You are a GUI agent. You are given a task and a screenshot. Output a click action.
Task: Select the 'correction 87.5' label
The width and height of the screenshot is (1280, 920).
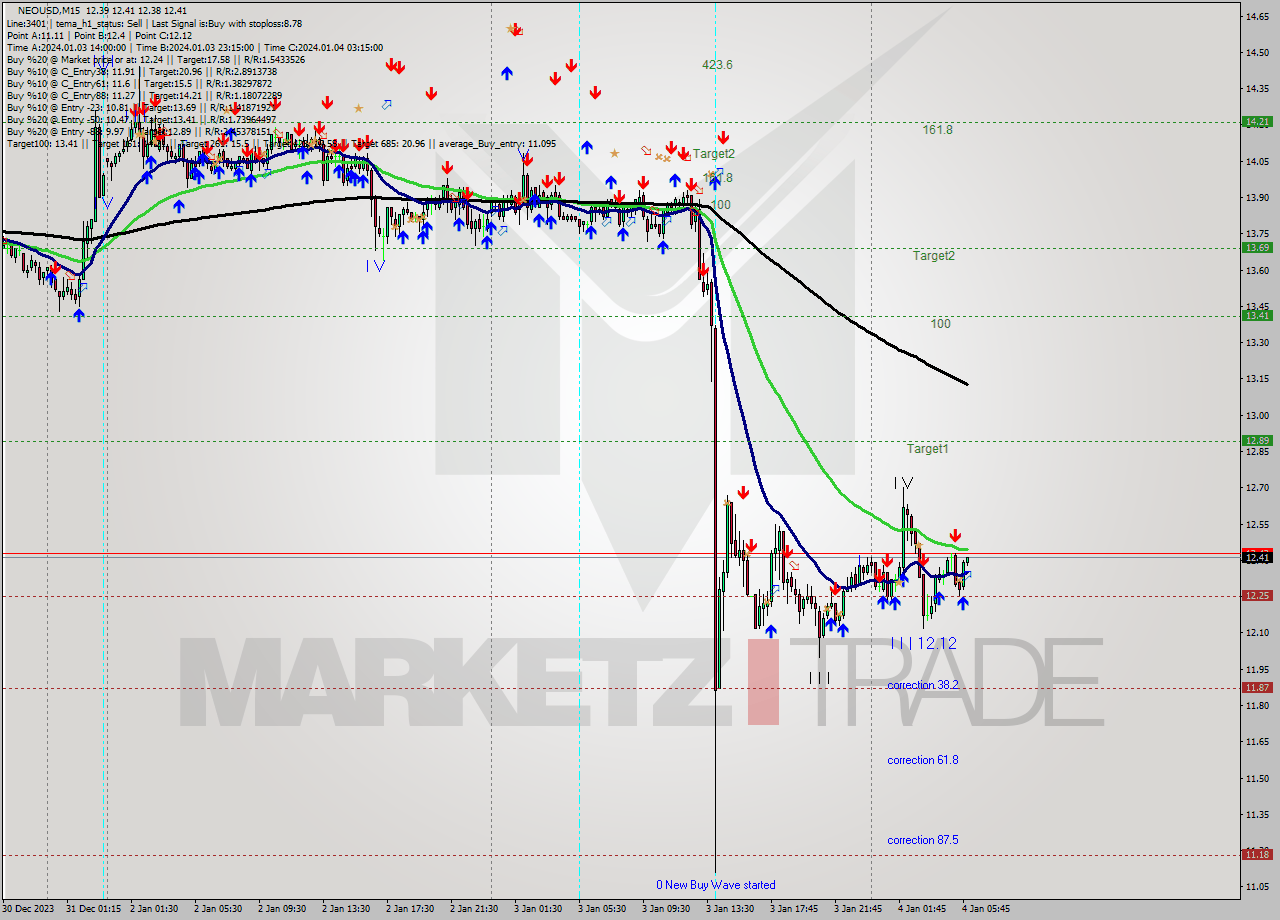[x=922, y=840]
